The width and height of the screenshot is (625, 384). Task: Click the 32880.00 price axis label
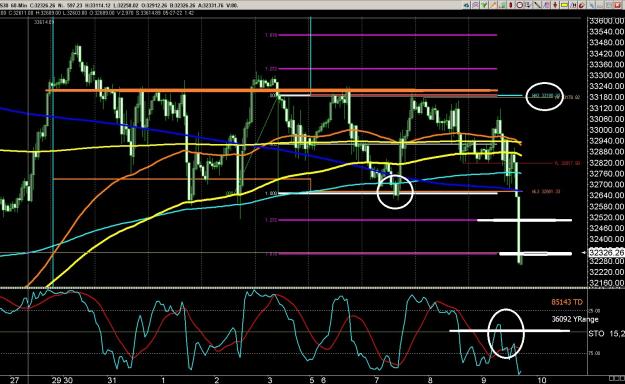606,152
